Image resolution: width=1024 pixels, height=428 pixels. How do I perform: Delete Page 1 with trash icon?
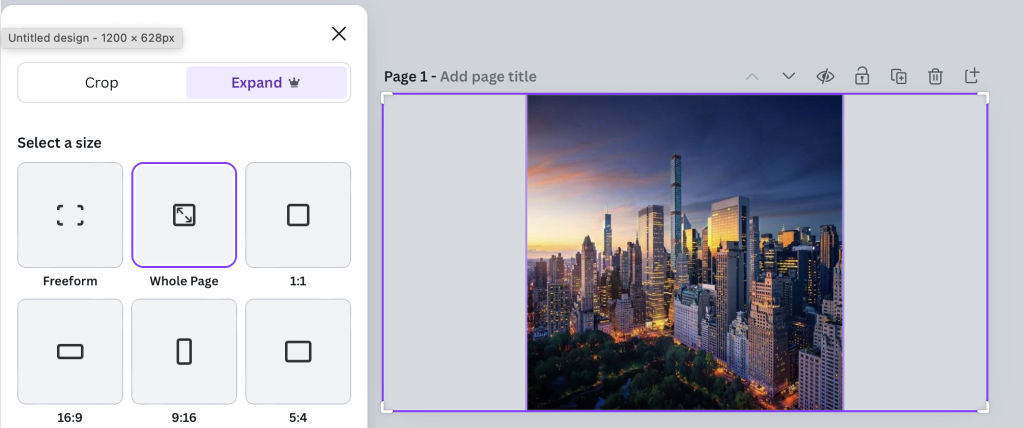[x=935, y=77]
